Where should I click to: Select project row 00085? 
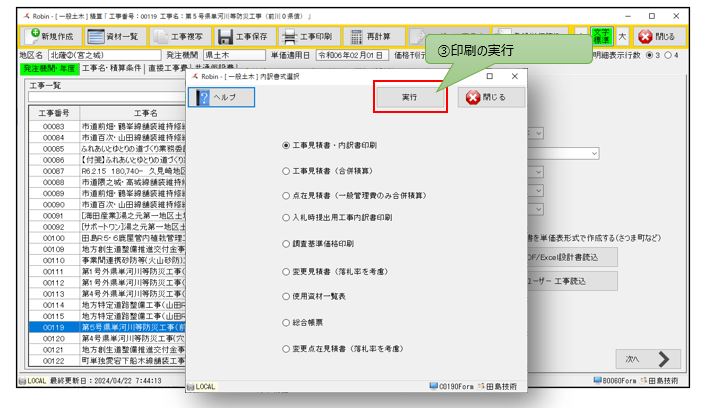tap(107, 149)
